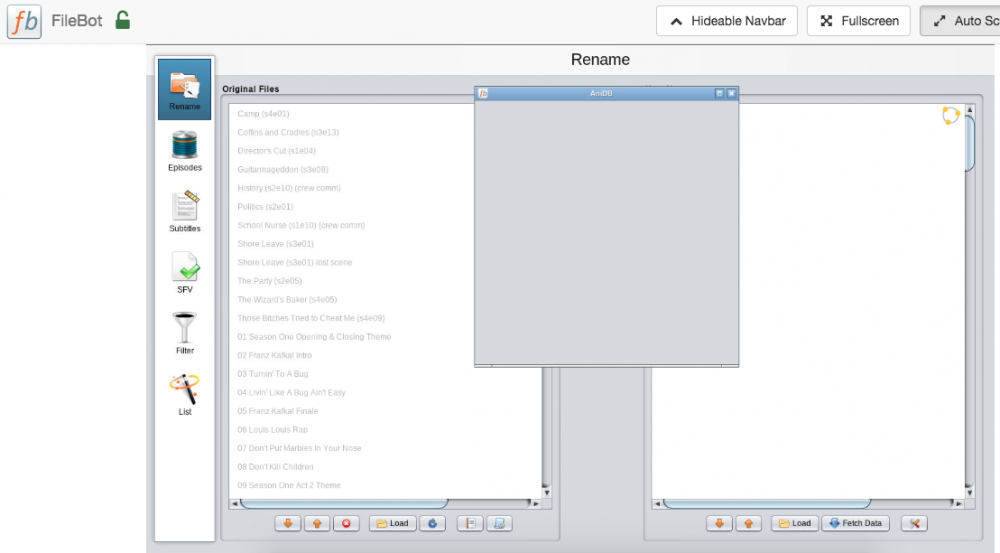Screen dimensions: 1000x553
Task: Select '09 Season One Act 2 Theme'
Action: click(x=289, y=485)
